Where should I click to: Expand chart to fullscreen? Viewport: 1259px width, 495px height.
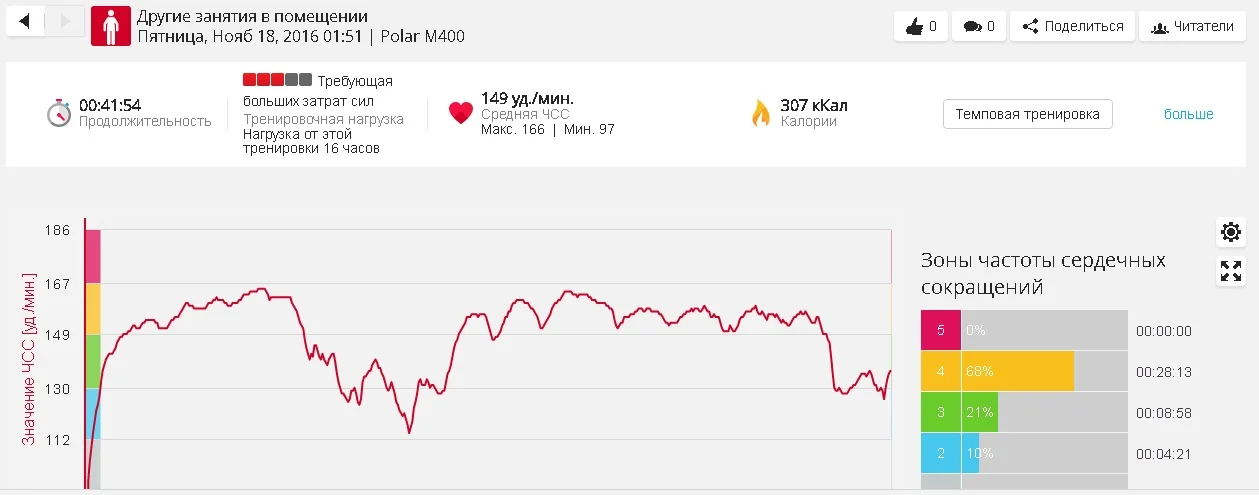pyautogui.click(x=1231, y=270)
